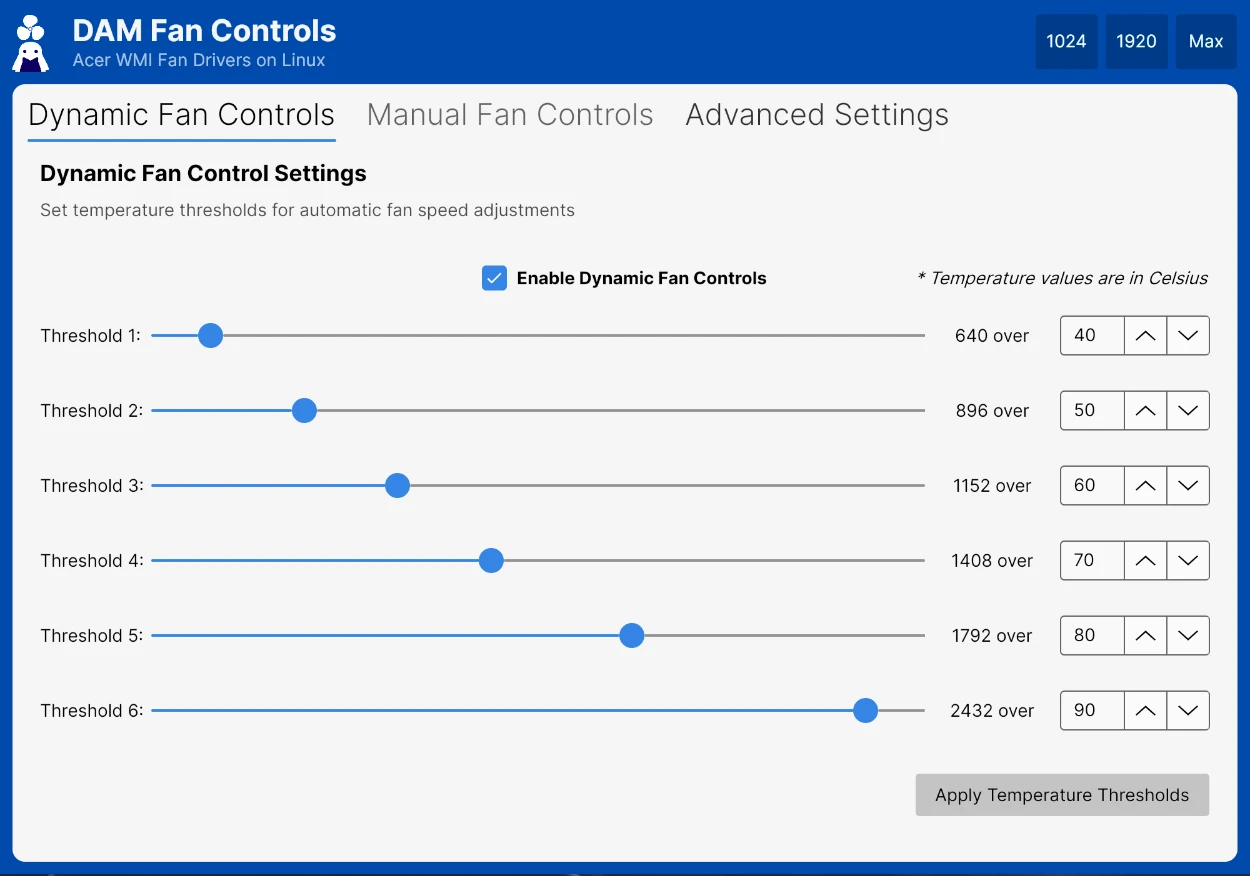This screenshot has height=876, width=1250.
Task: Increase Threshold 3 temperature with up arrow
Action: pos(1146,486)
